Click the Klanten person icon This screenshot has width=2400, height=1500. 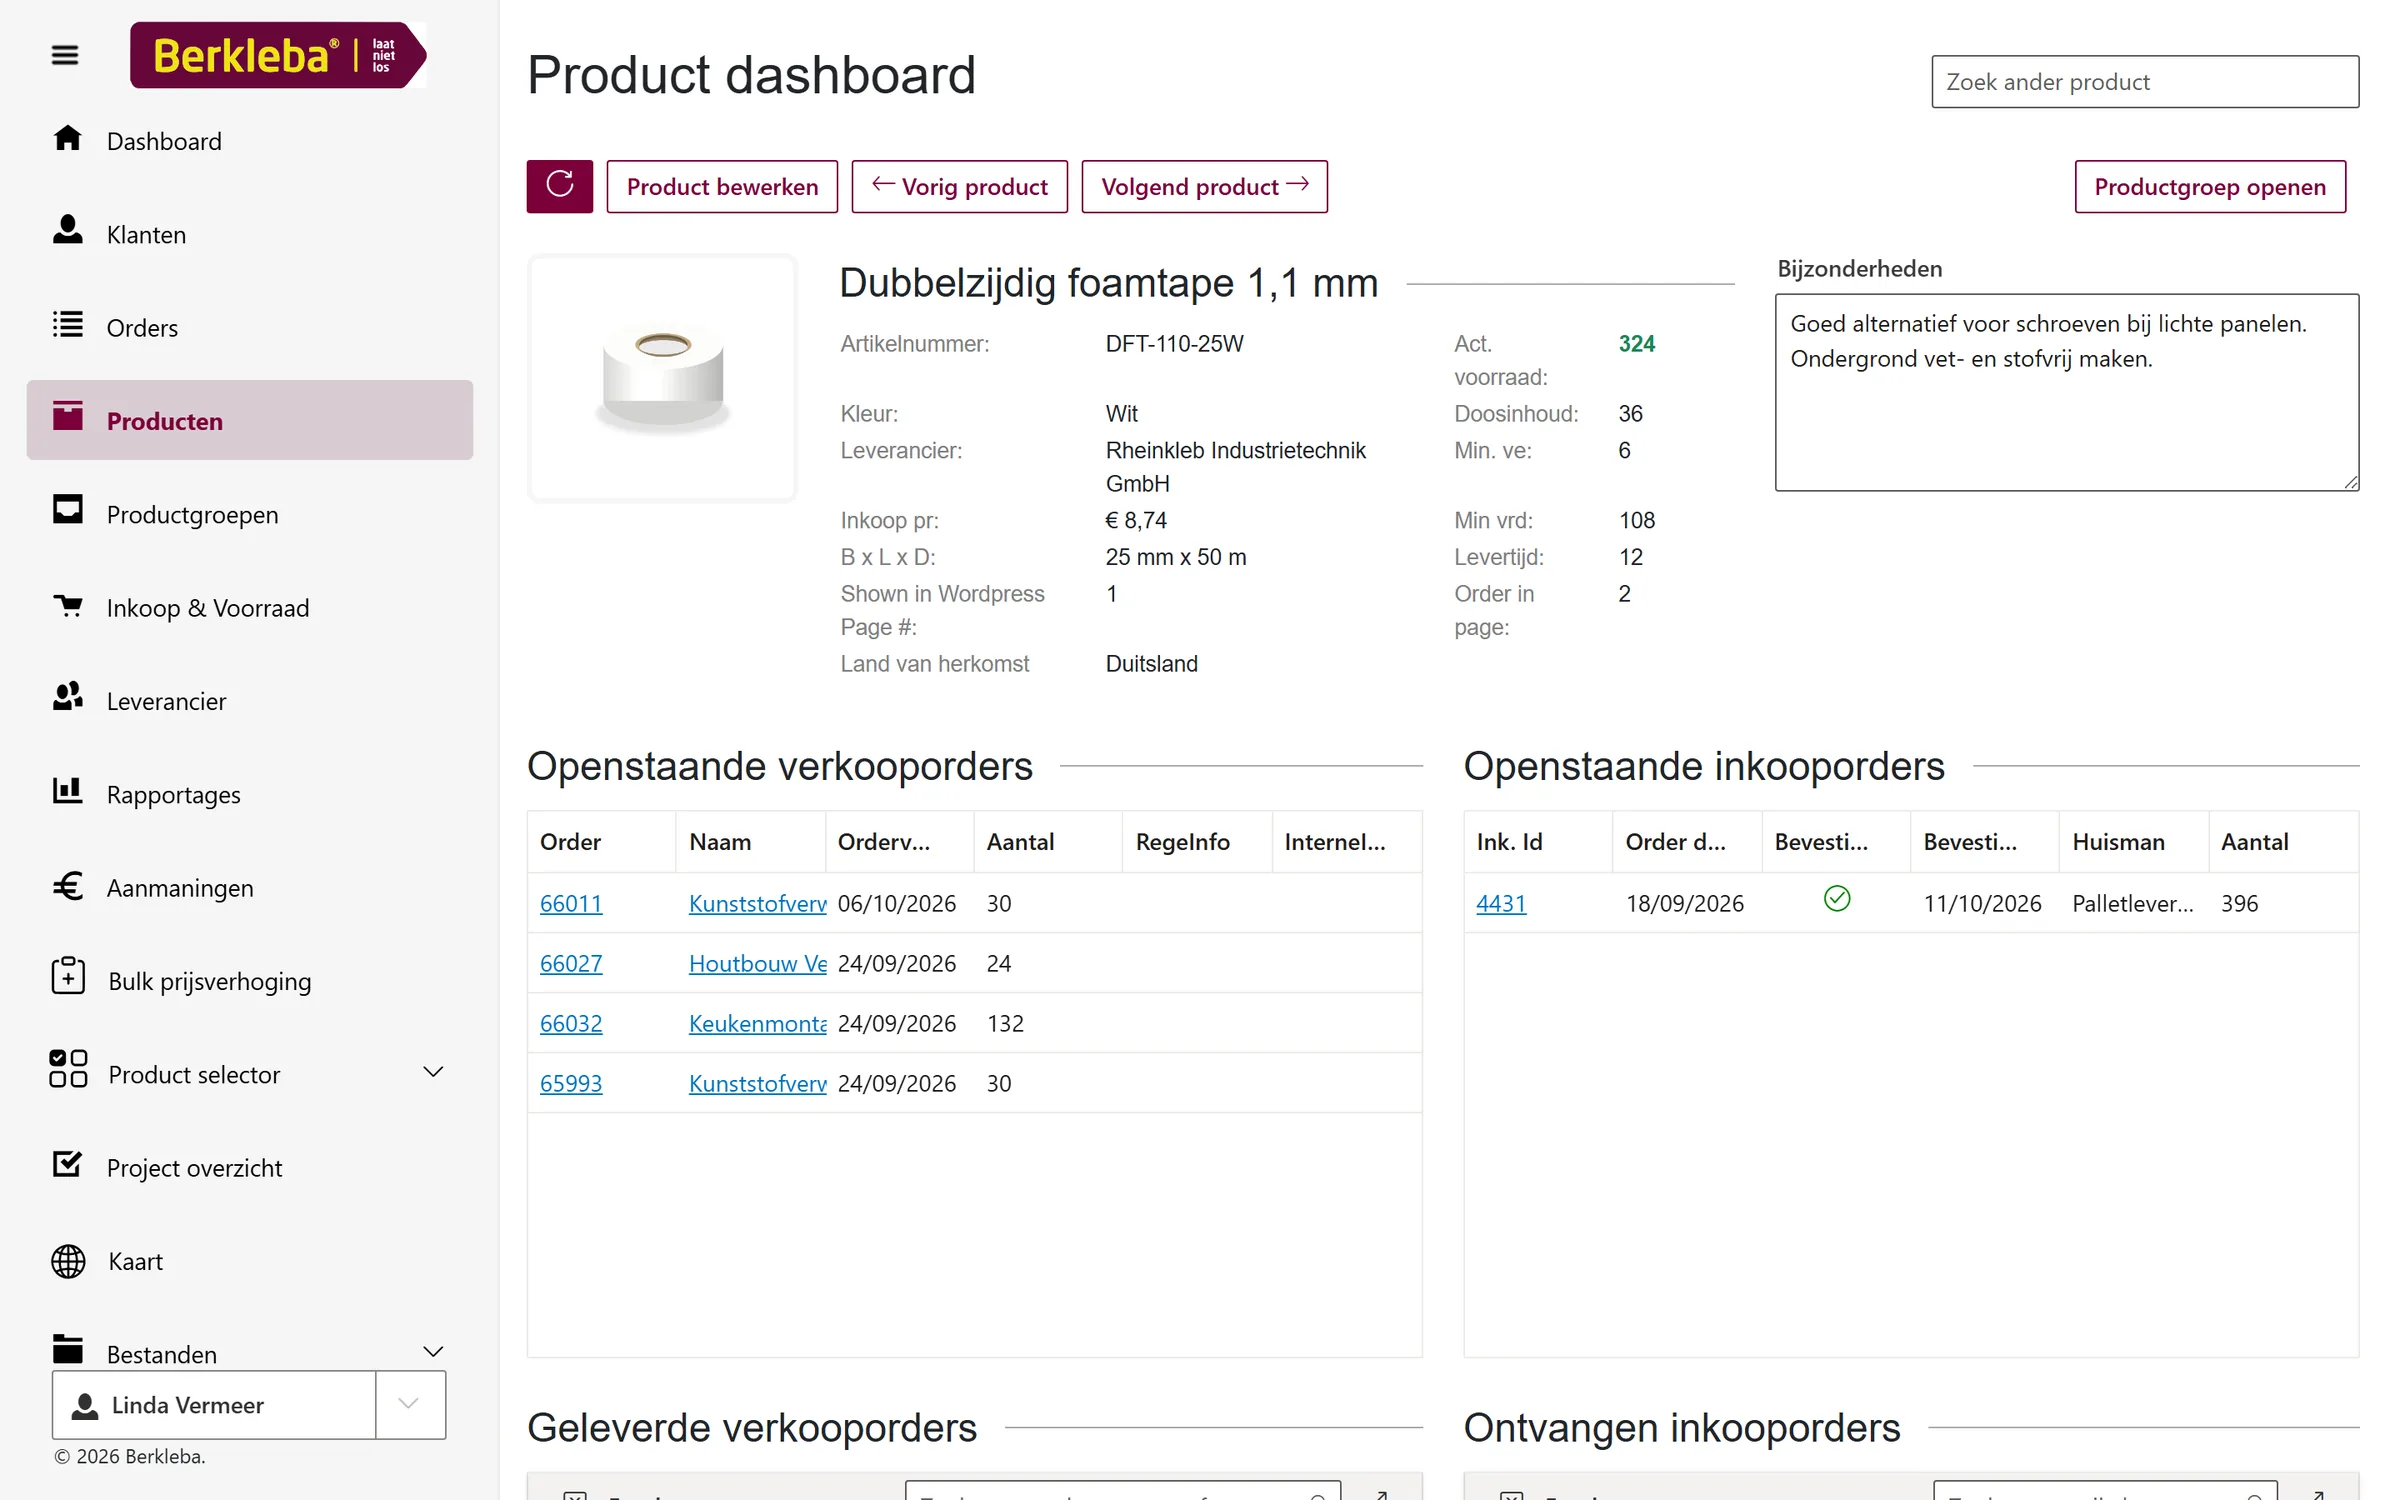click(x=67, y=230)
